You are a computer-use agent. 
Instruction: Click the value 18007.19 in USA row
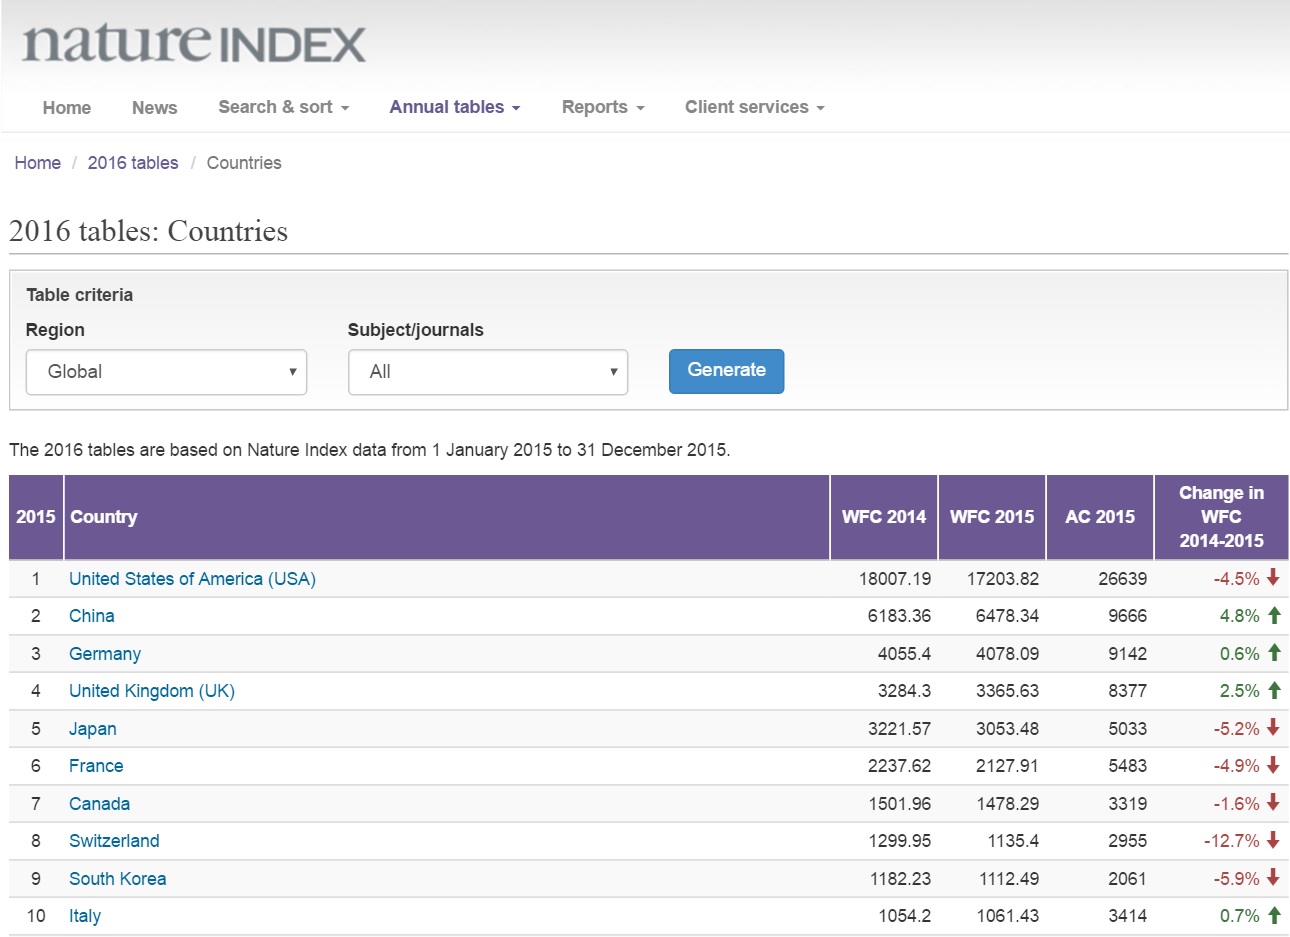(895, 579)
